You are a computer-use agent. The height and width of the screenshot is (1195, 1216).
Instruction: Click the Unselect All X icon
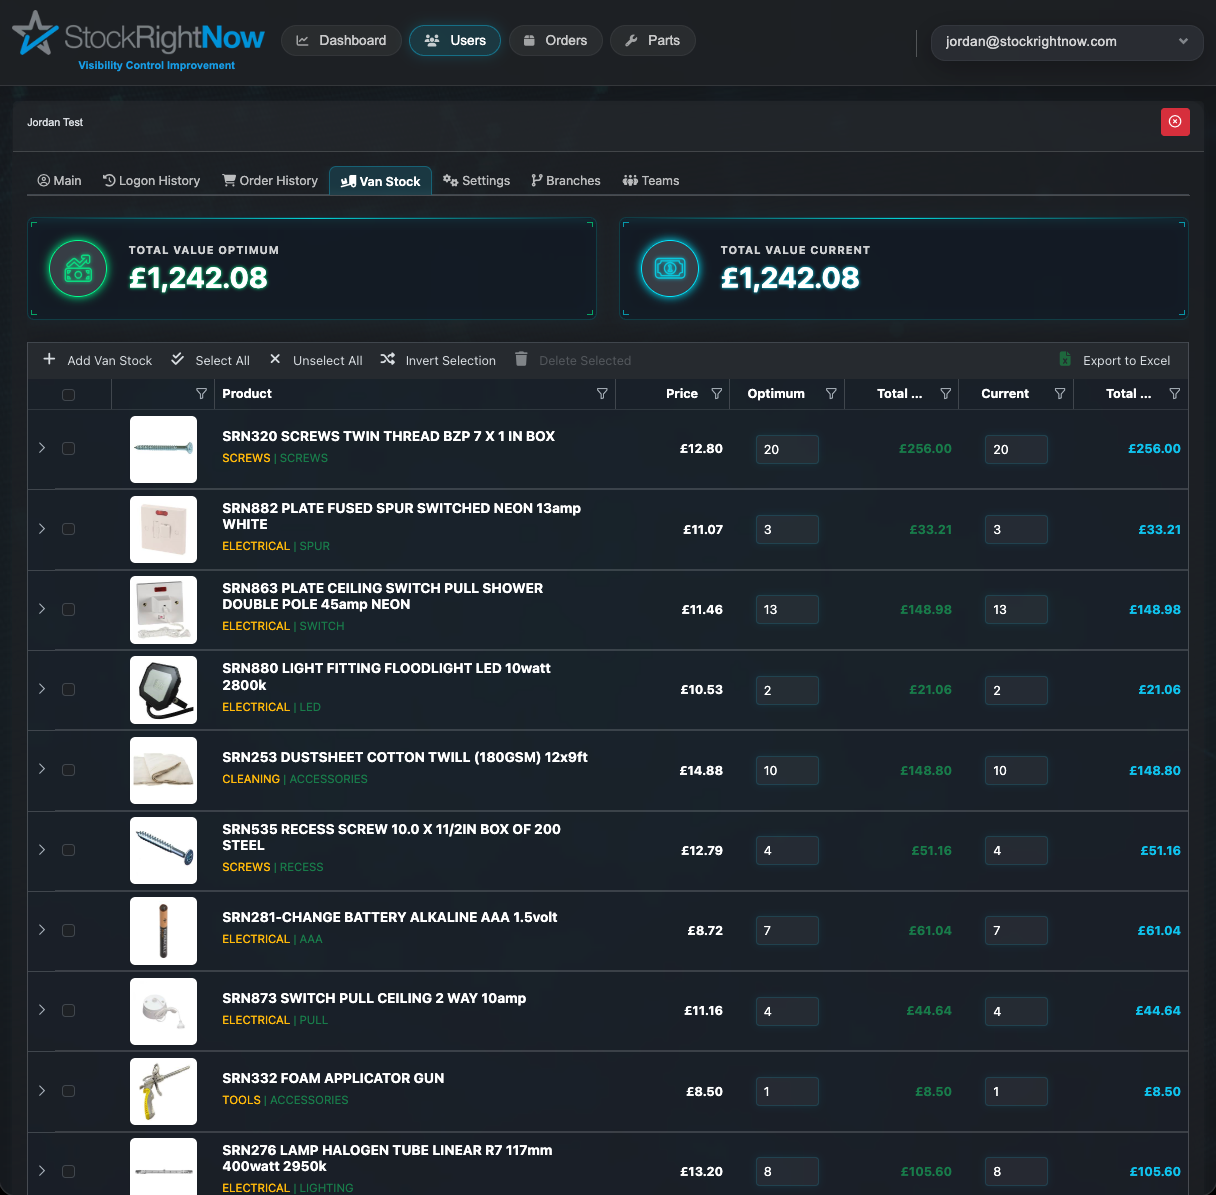click(x=275, y=359)
